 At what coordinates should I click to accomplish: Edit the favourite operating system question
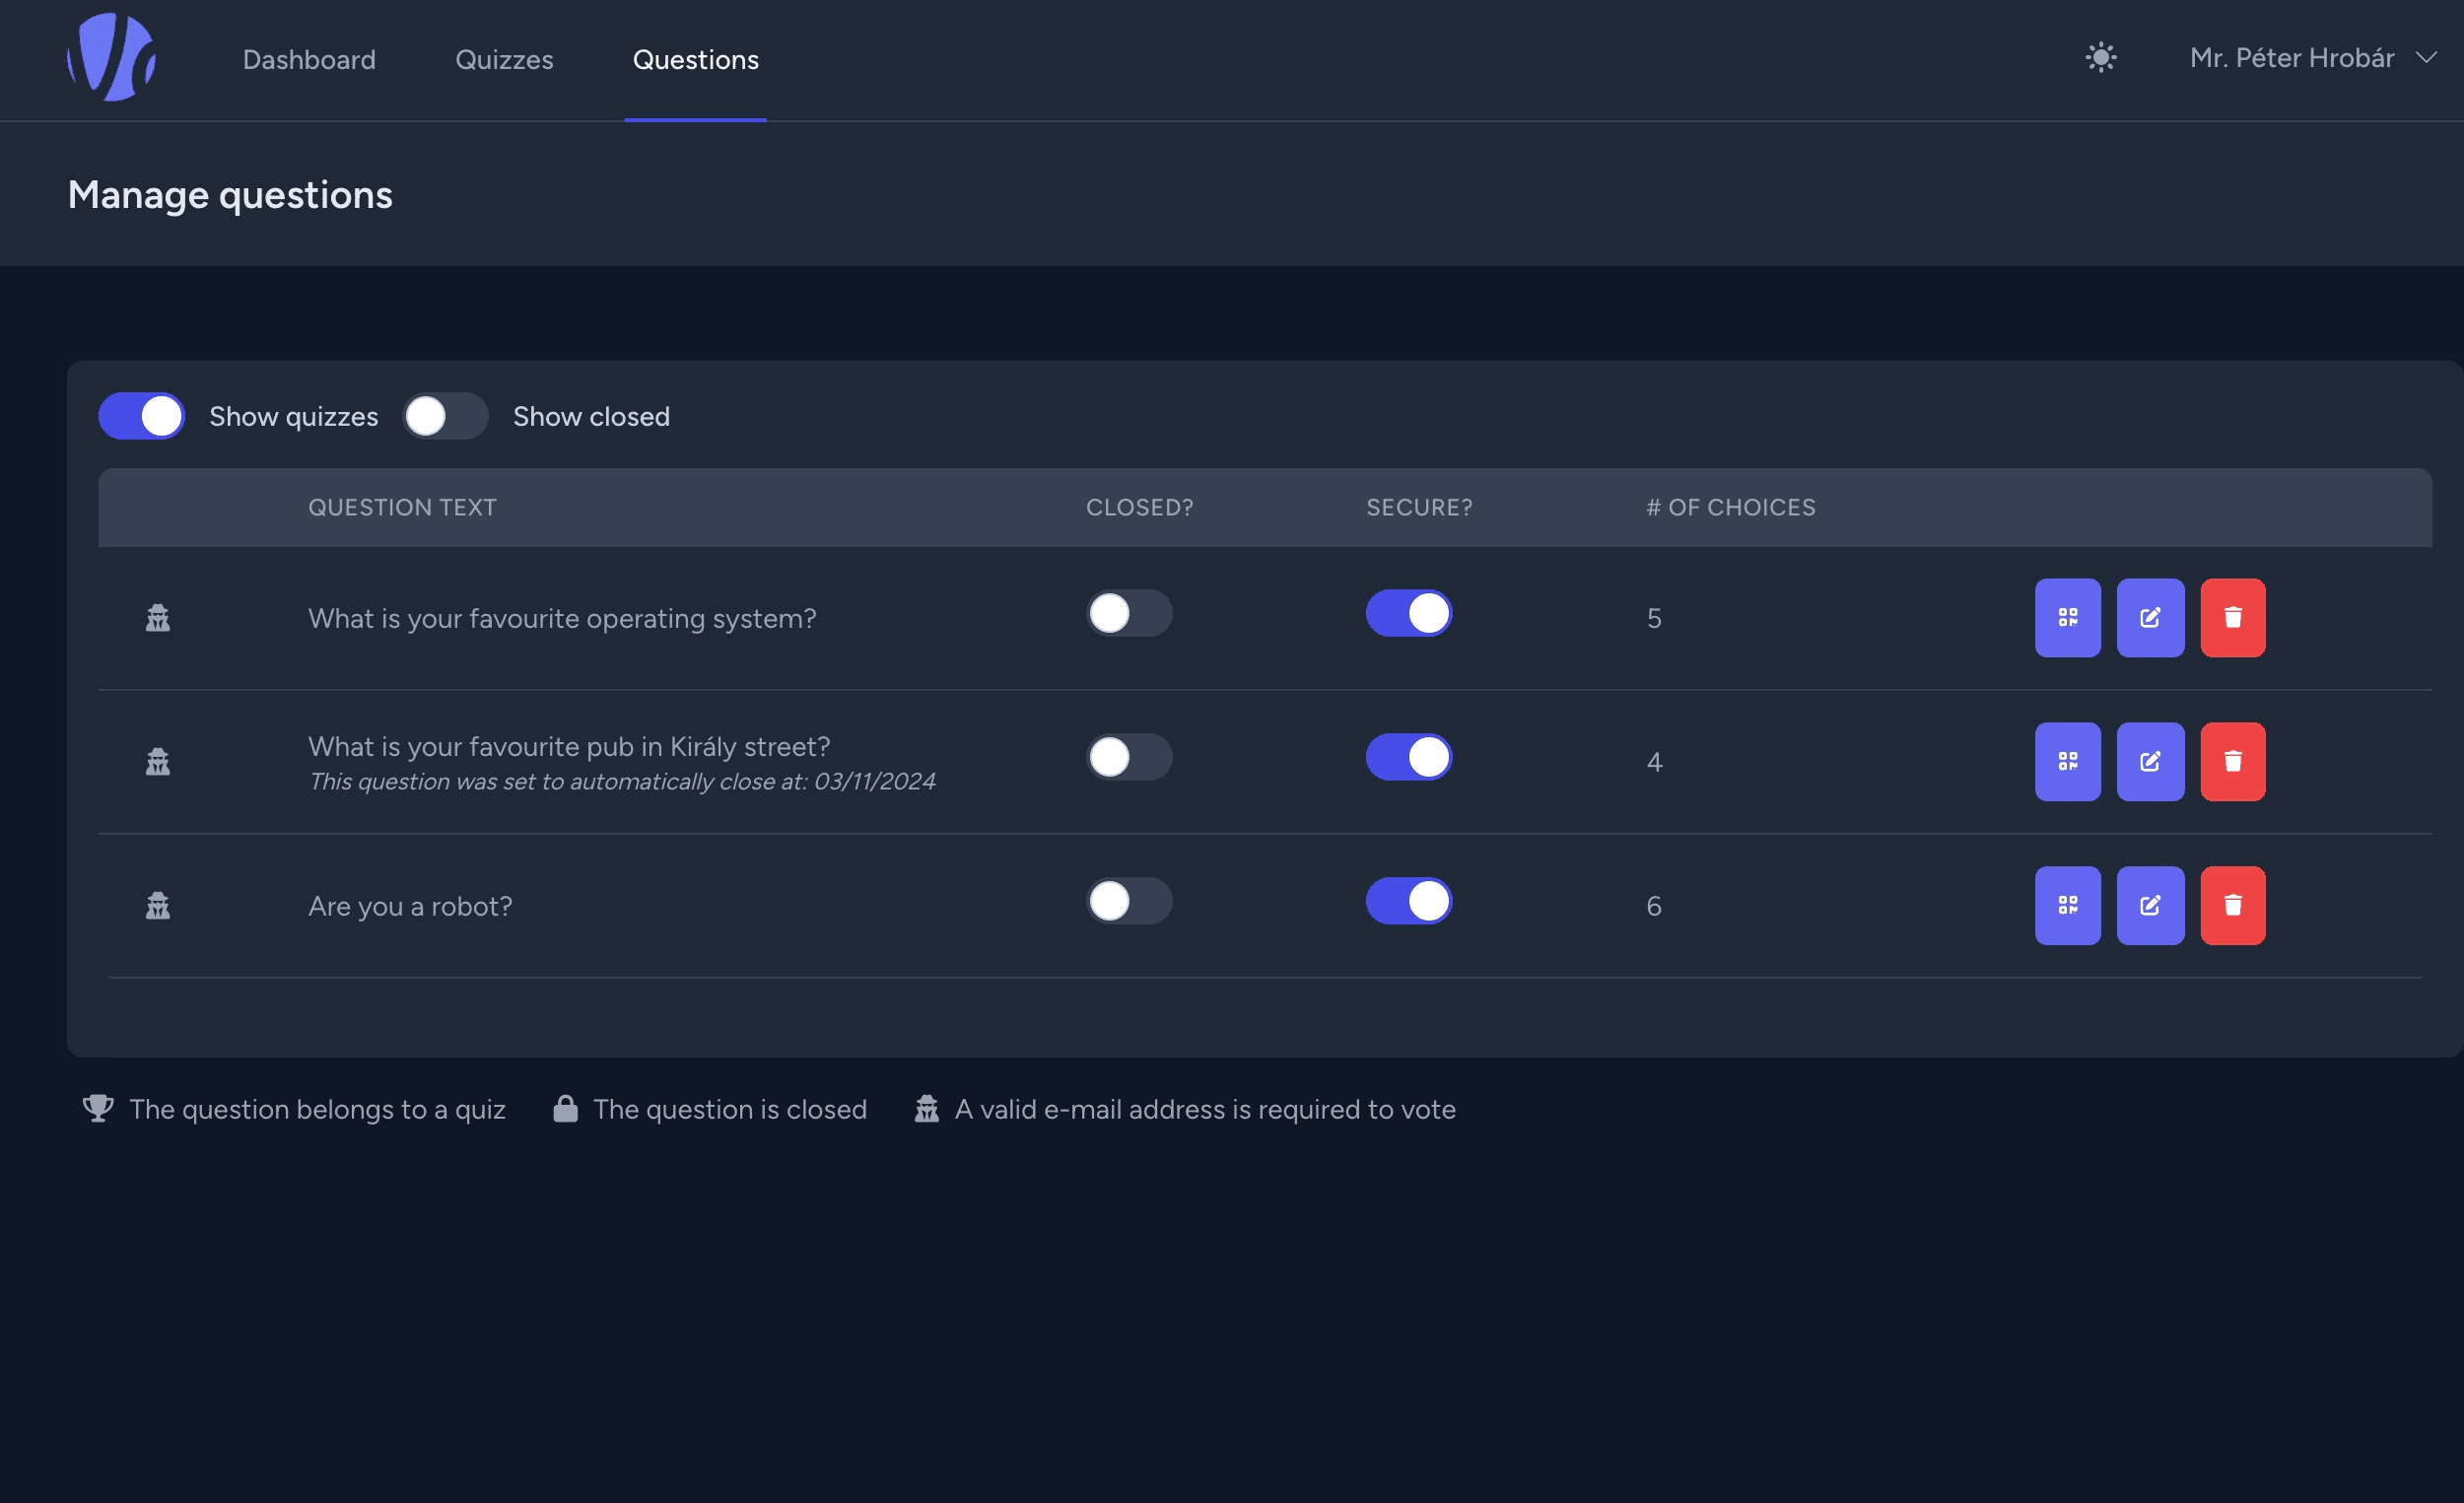[x=2149, y=617]
